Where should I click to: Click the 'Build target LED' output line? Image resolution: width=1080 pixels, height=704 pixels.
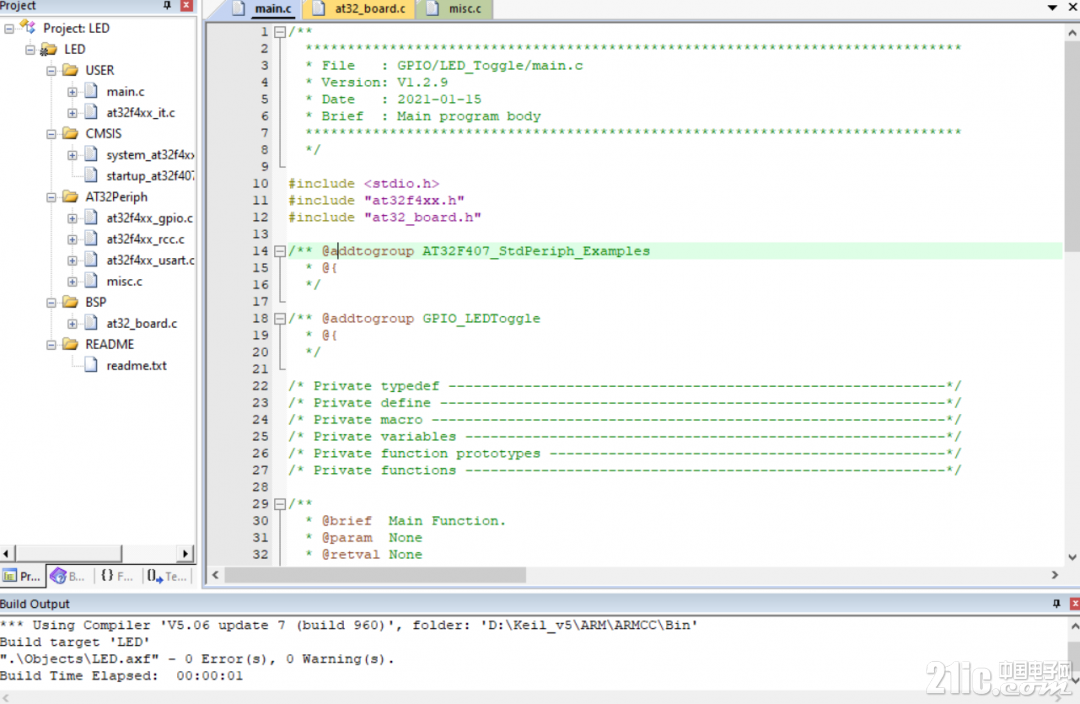pyautogui.click(x=74, y=642)
